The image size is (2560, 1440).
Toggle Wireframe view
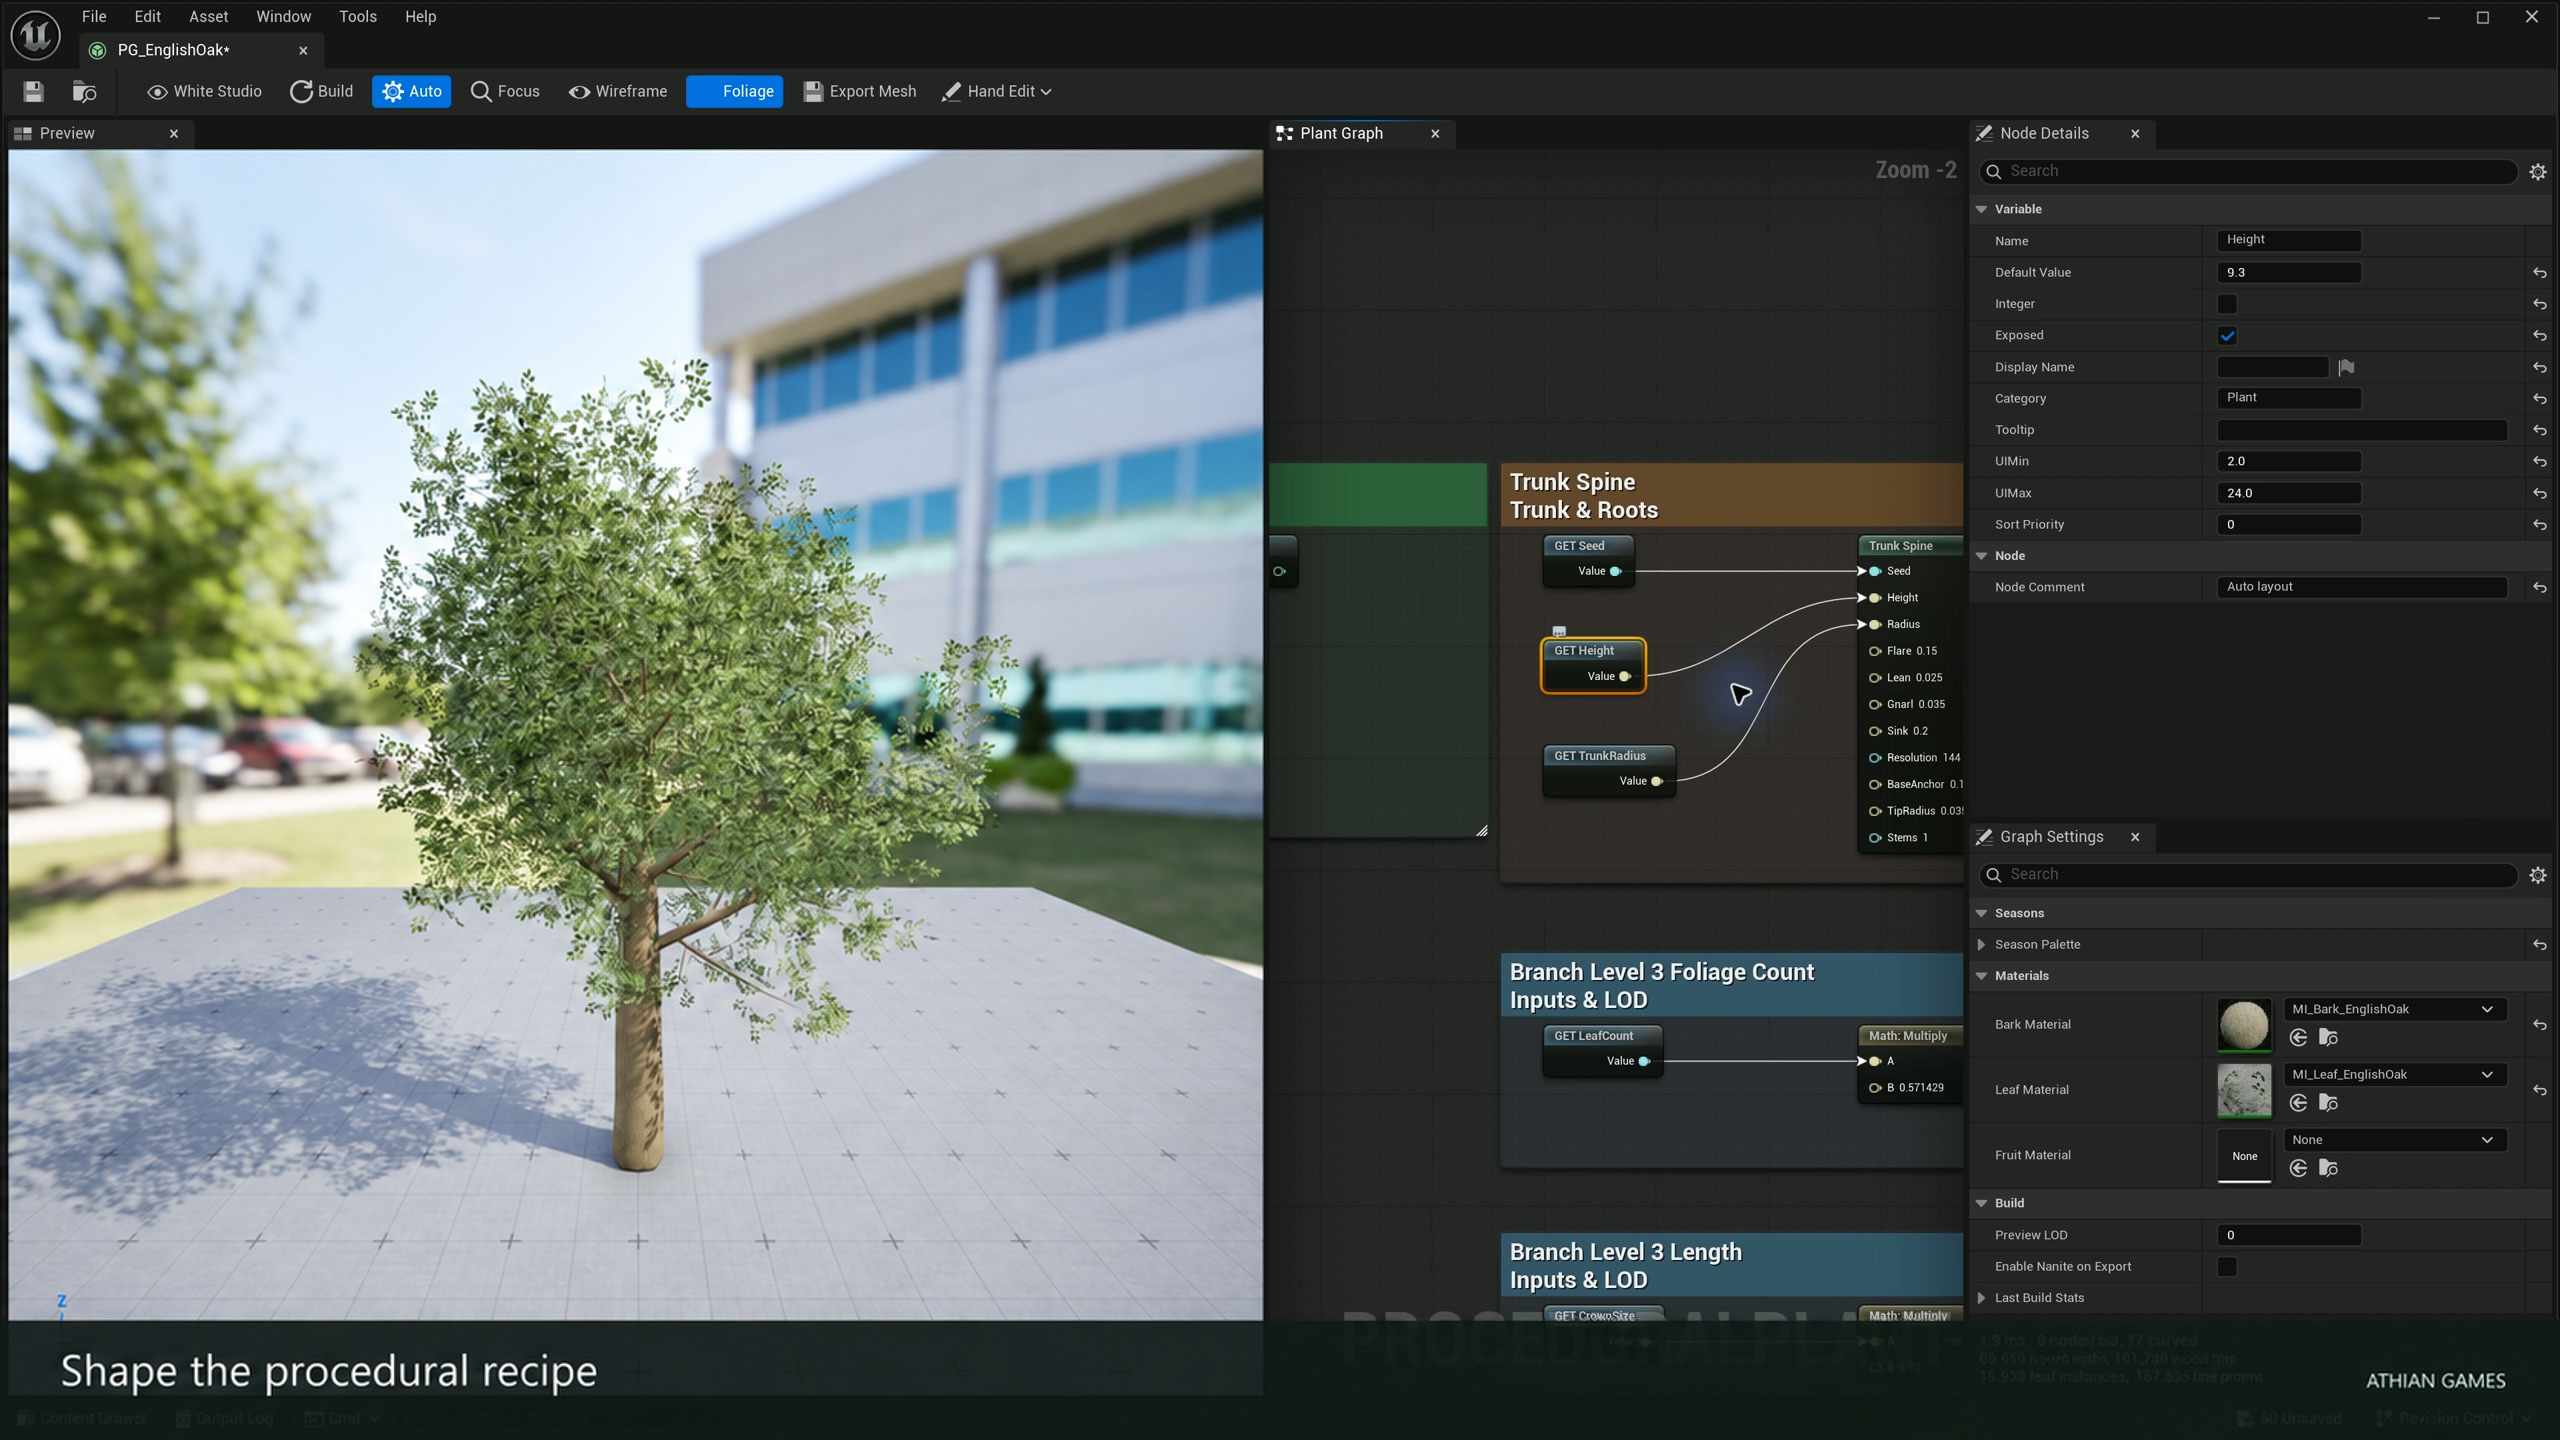[618, 91]
